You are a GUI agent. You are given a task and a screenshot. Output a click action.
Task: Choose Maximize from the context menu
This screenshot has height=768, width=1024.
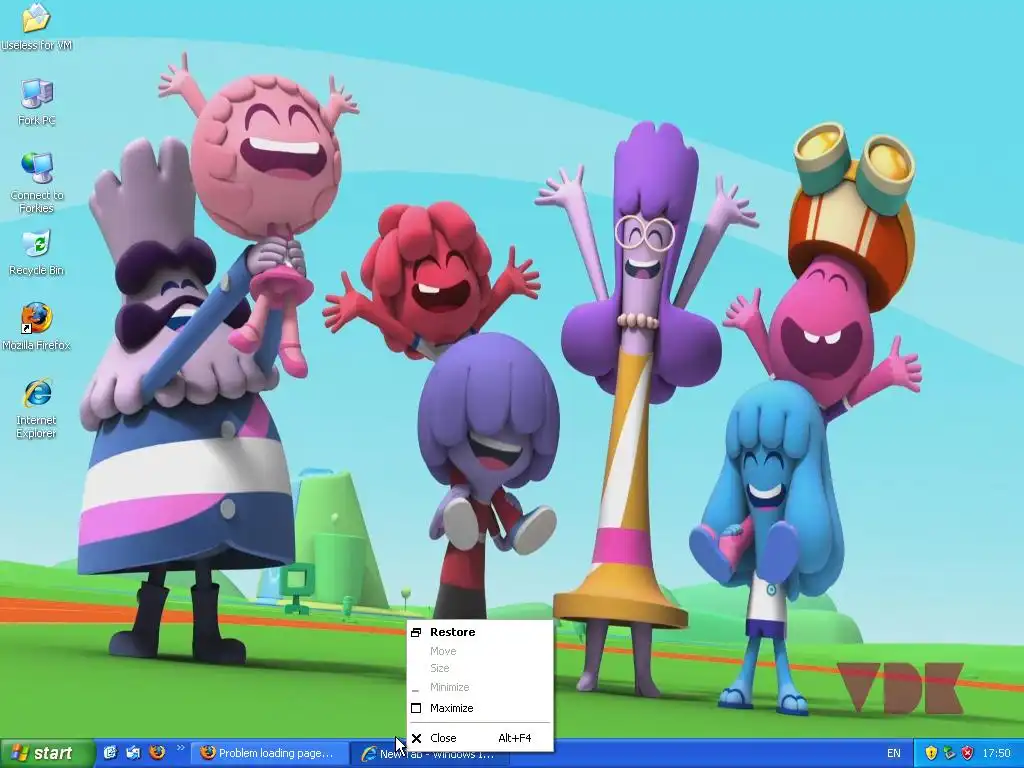tap(480, 708)
